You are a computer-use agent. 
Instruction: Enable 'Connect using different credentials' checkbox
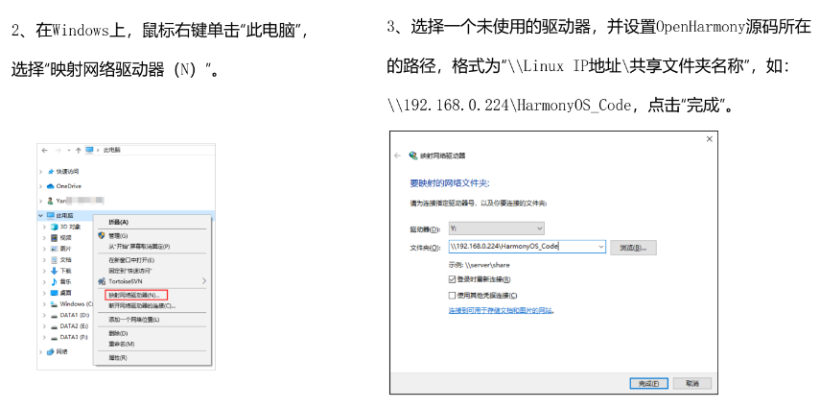click(x=453, y=296)
